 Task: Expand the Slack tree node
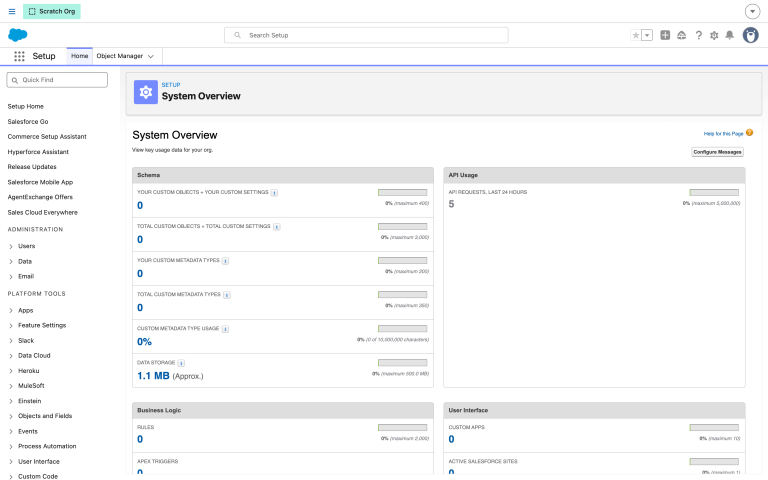point(11,341)
